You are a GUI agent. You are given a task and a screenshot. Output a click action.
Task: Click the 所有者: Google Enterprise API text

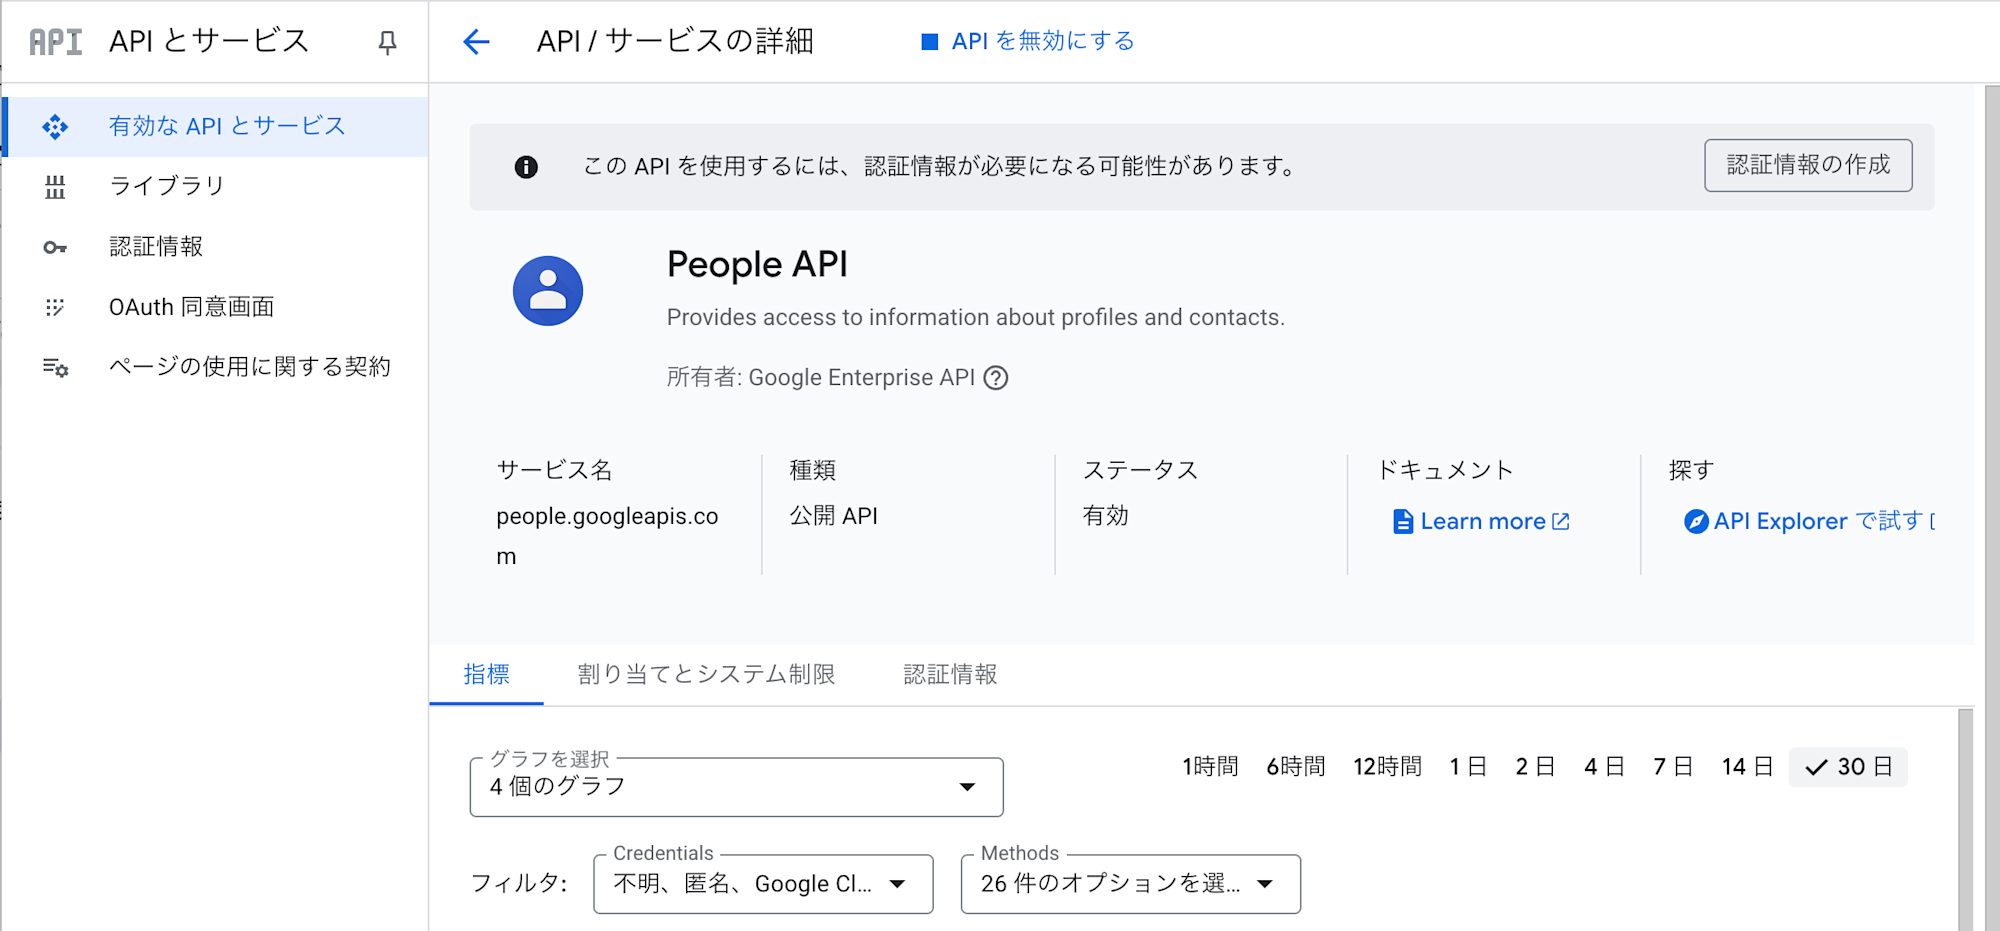pos(821,378)
